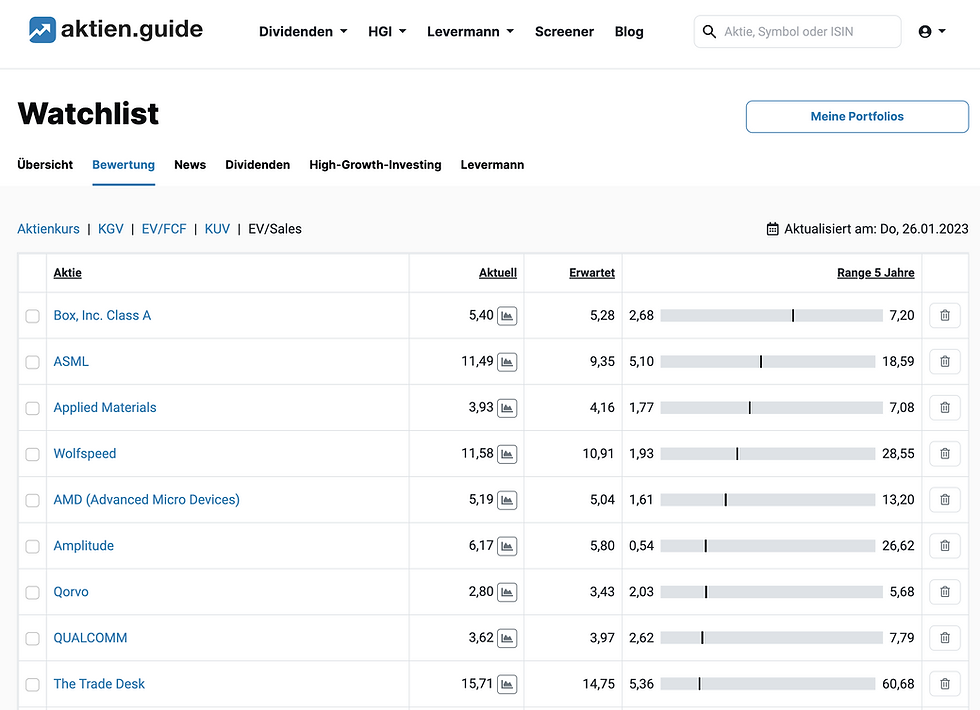Delete Applied Materials via trash icon
Viewport: 980px width, 710px height.
(945, 408)
